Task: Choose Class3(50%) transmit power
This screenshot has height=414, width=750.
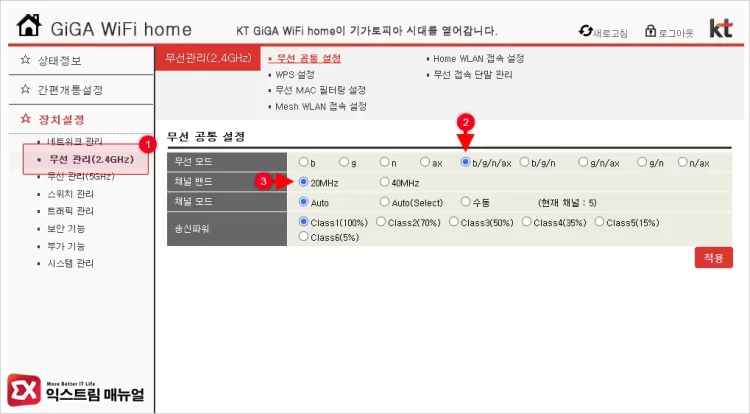Action: pyautogui.click(x=453, y=222)
